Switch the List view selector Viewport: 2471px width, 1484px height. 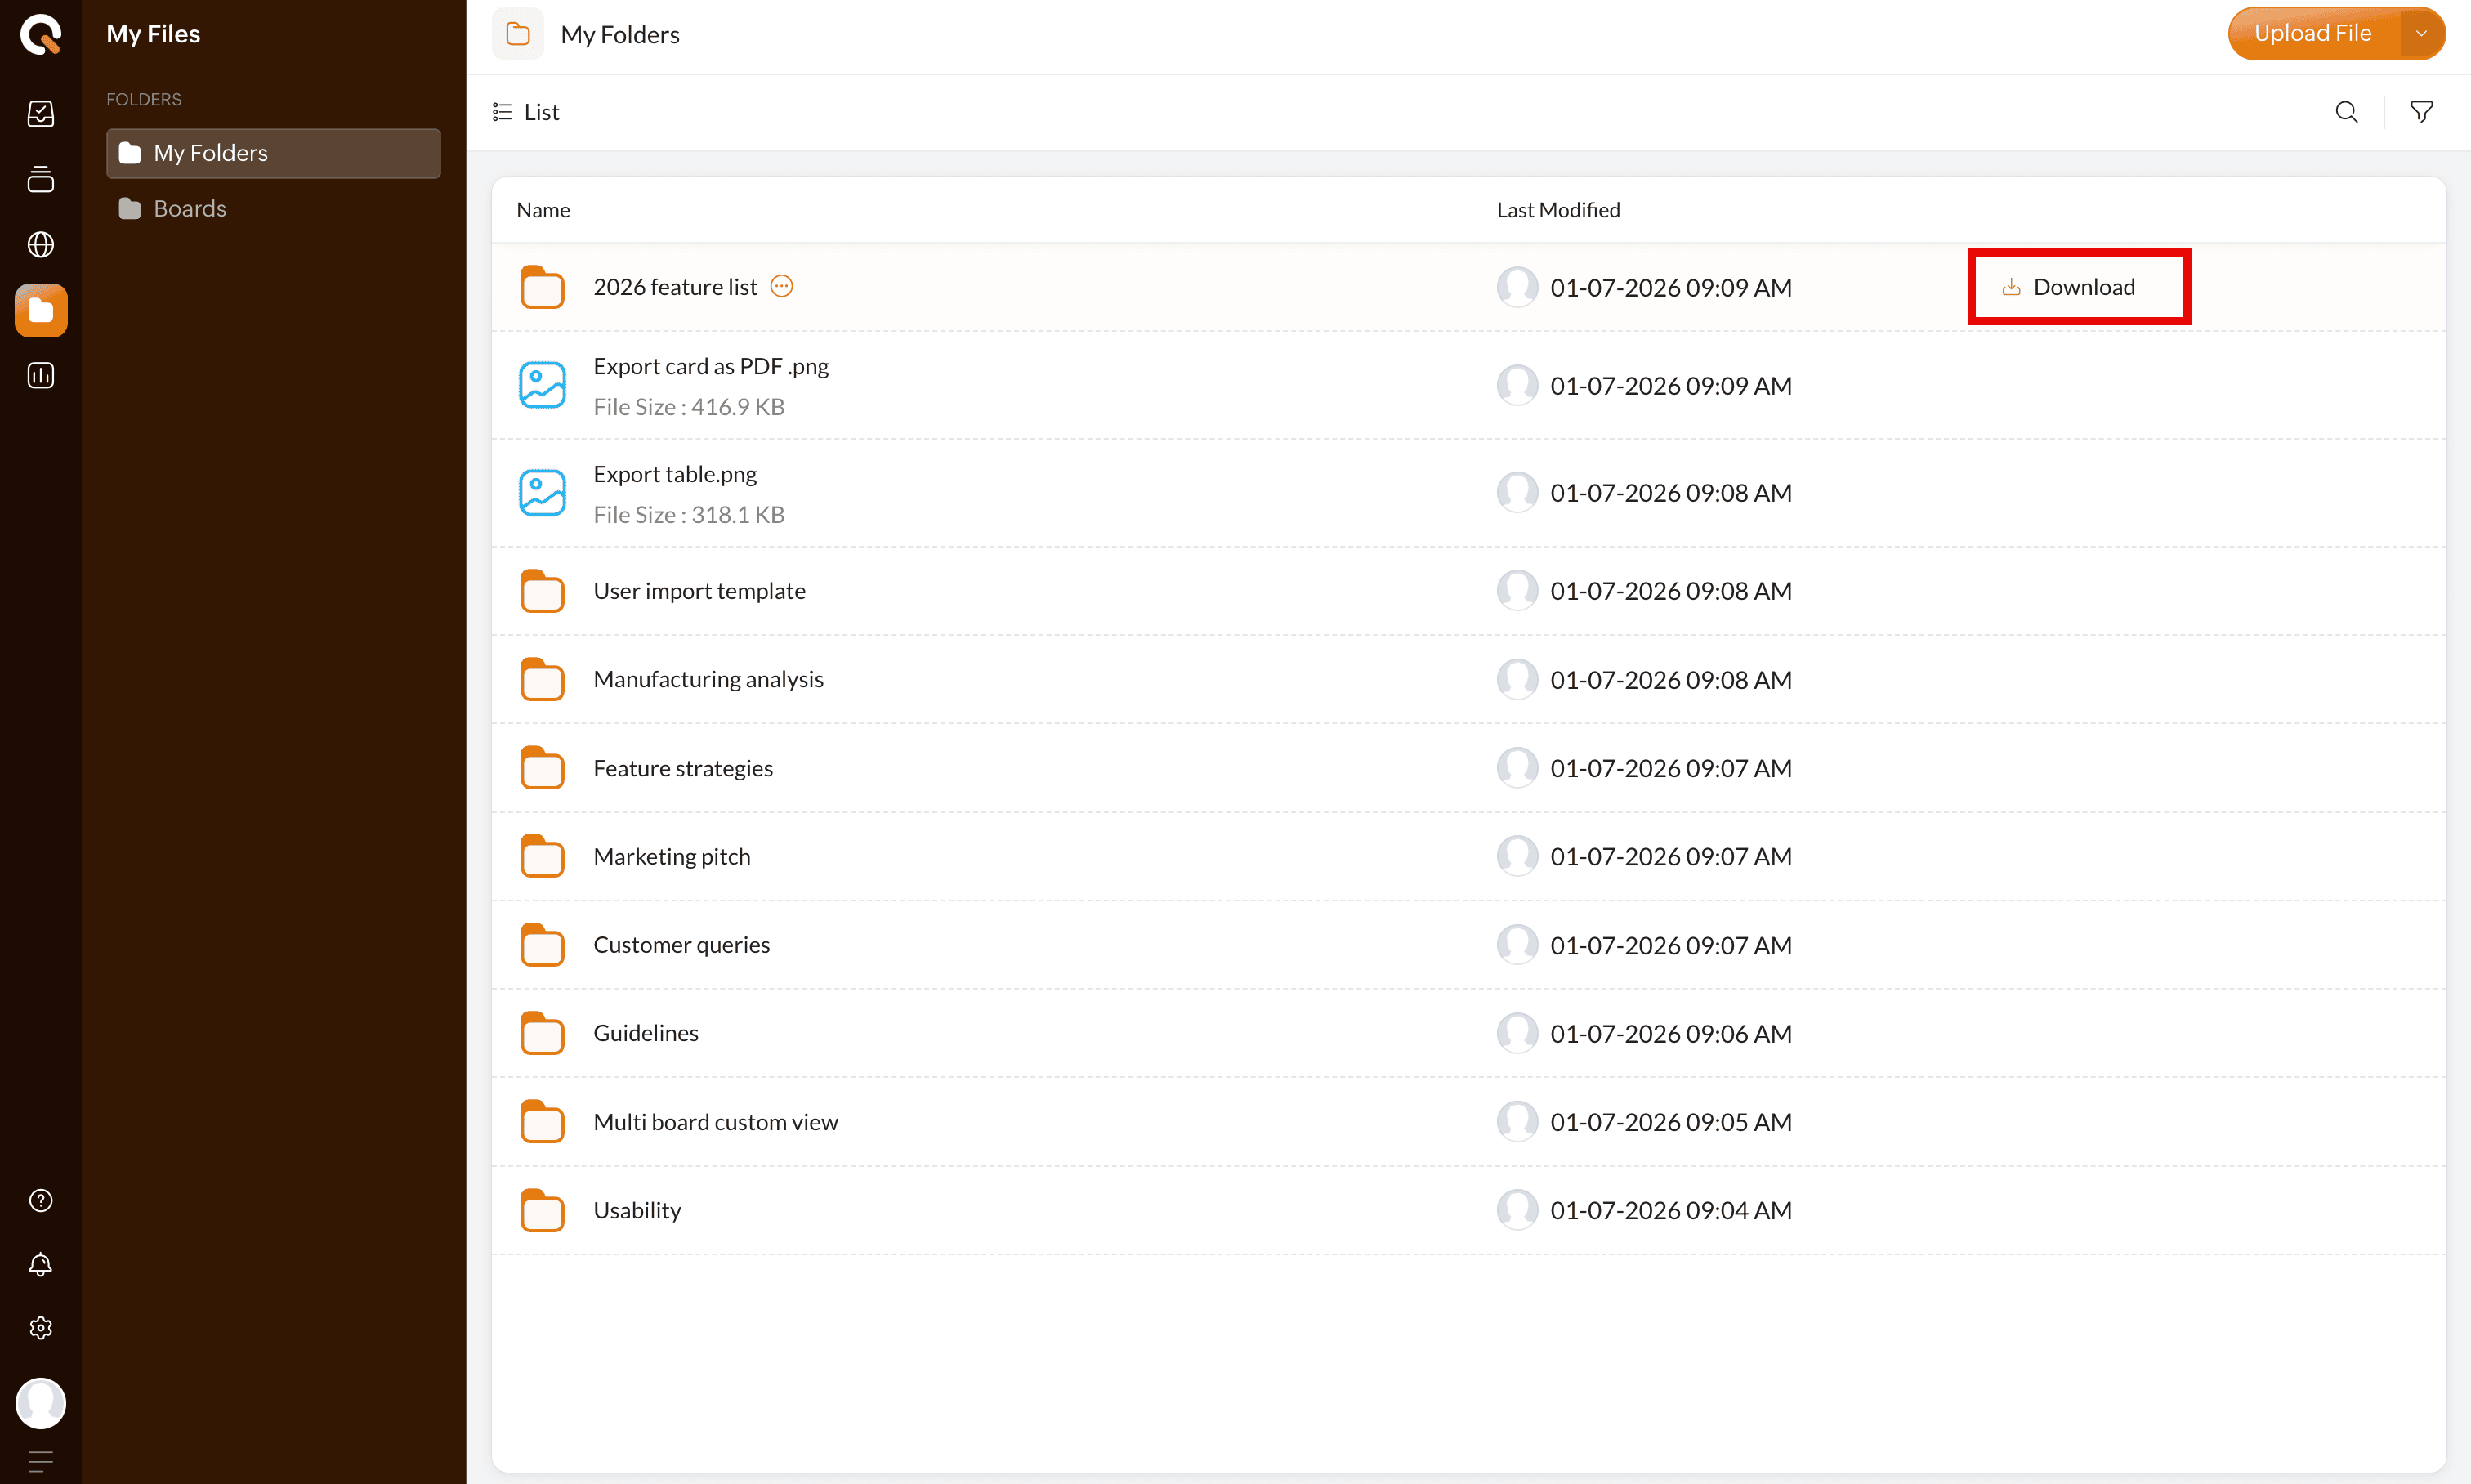[x=526, y=112]
